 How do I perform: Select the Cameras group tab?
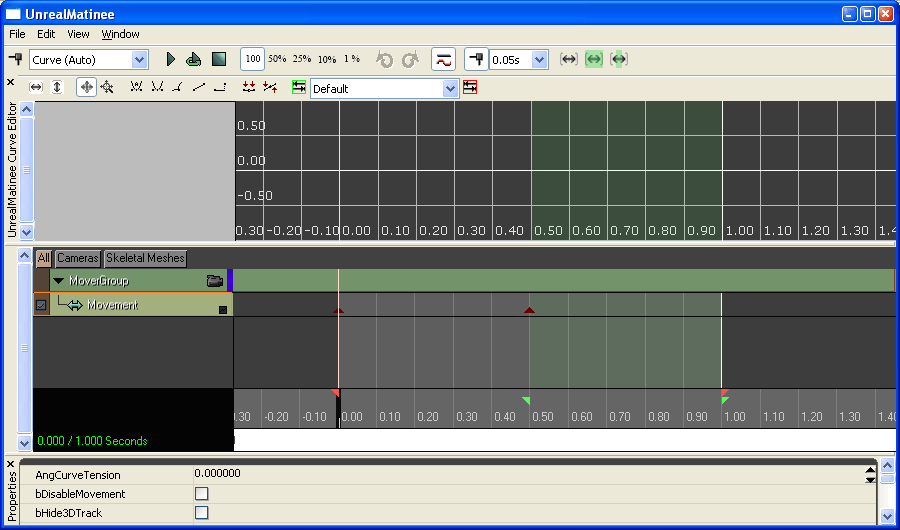78,258
